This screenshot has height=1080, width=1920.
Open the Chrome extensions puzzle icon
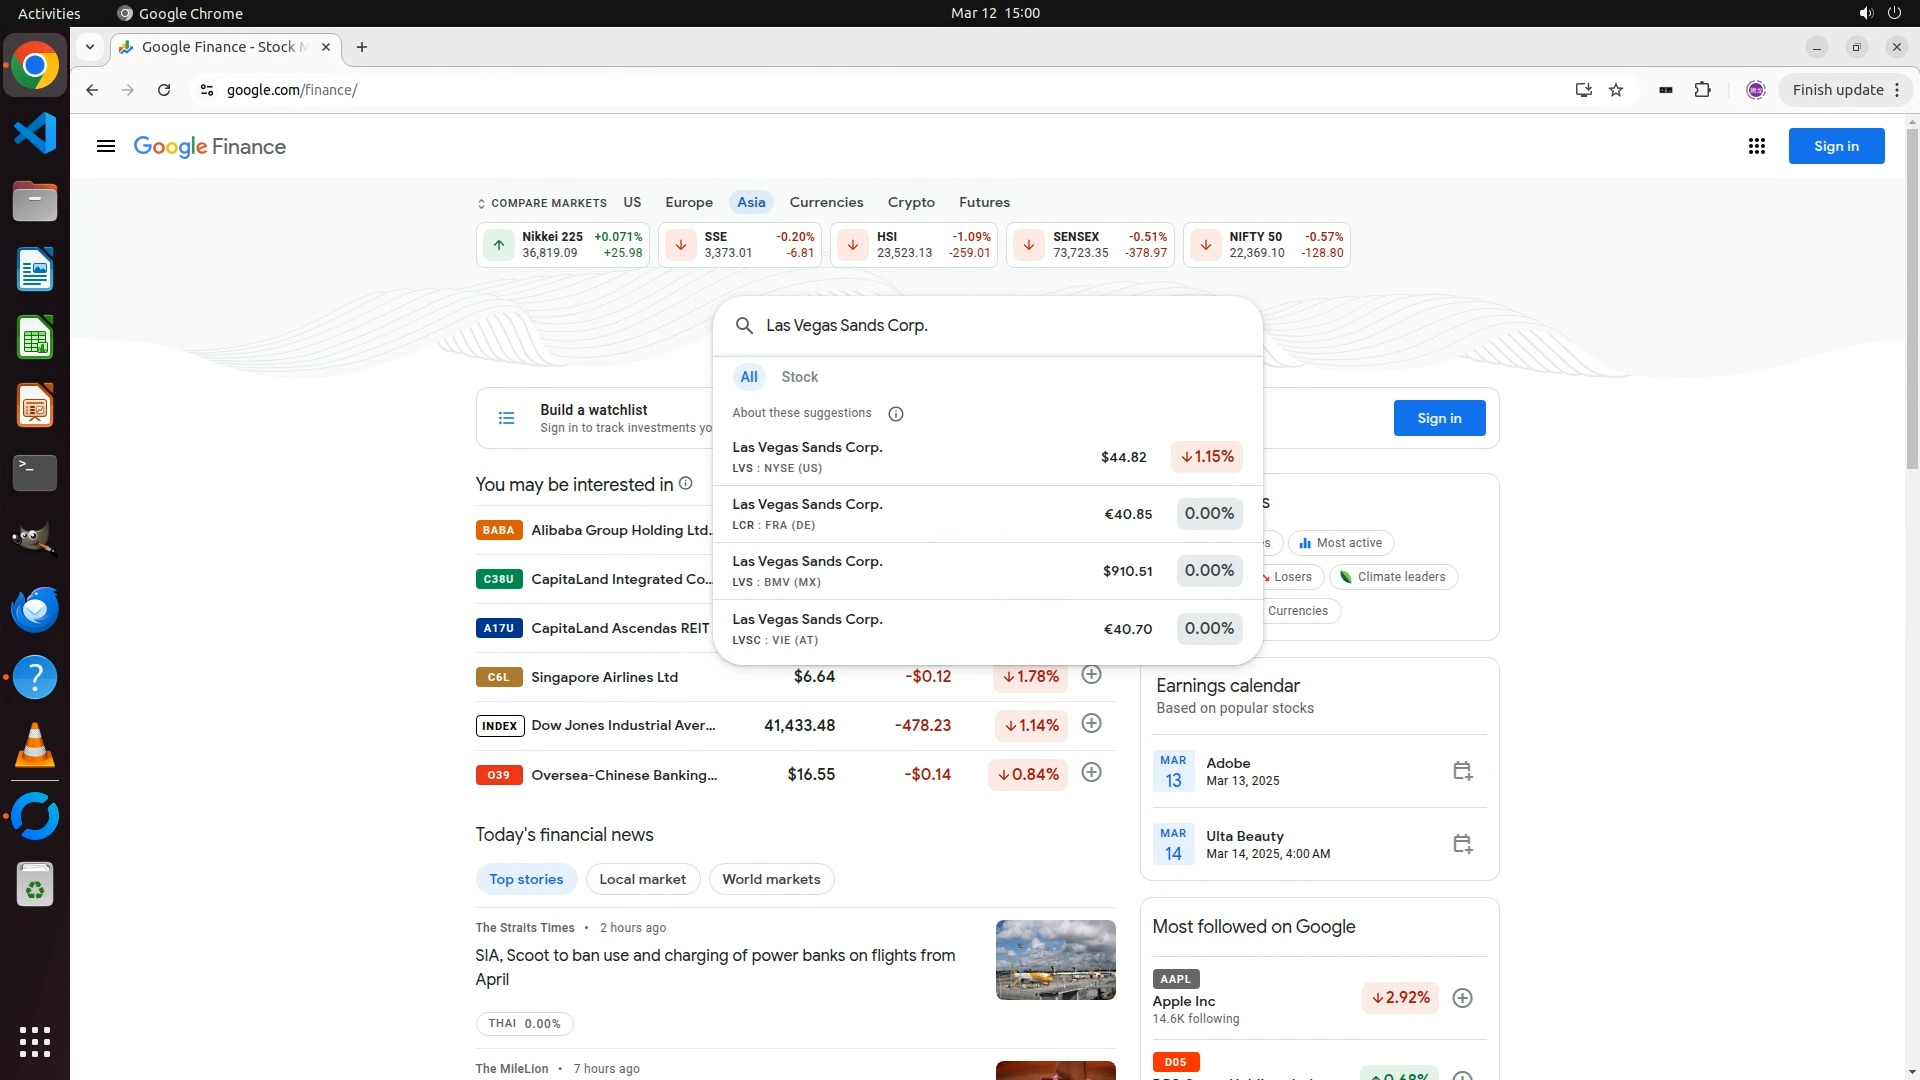pos(1702,90)
